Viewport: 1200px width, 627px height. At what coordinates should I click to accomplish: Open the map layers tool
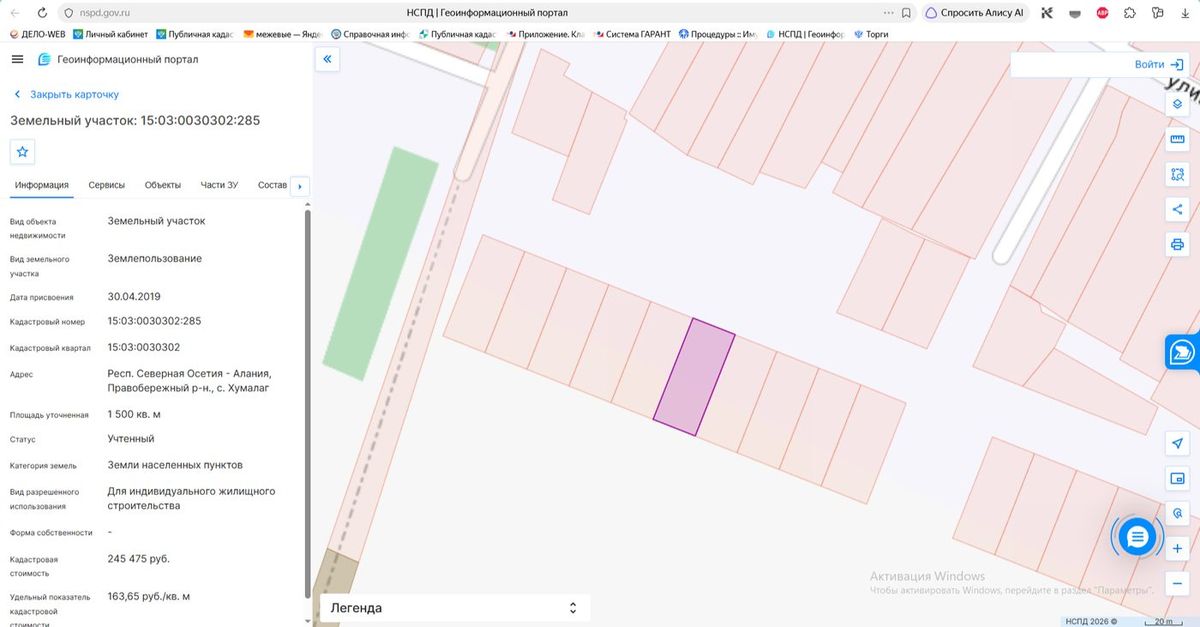click(x=1177, y=104)
